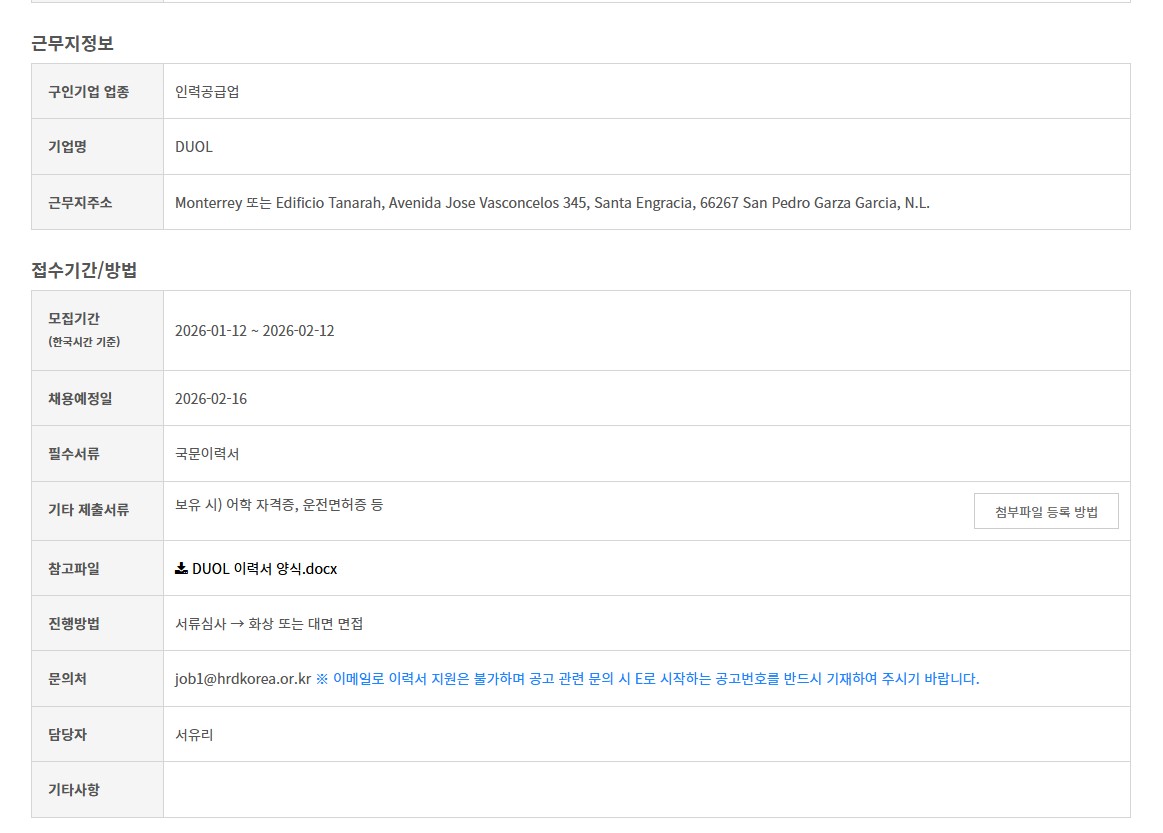
Task: Click the blue notice about email applications
Action: tap(647, 679)
